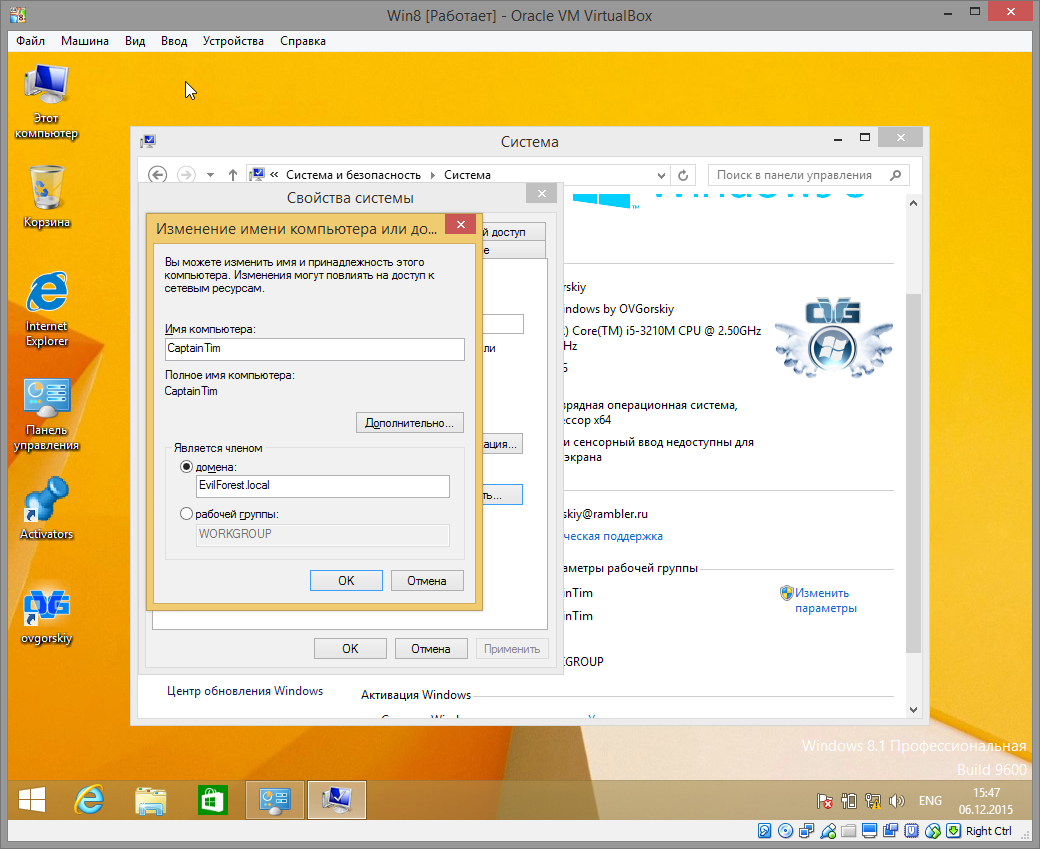Select the Activators desktop shortcut
This screenshot has height=849, width=1040.
(46, 508)
